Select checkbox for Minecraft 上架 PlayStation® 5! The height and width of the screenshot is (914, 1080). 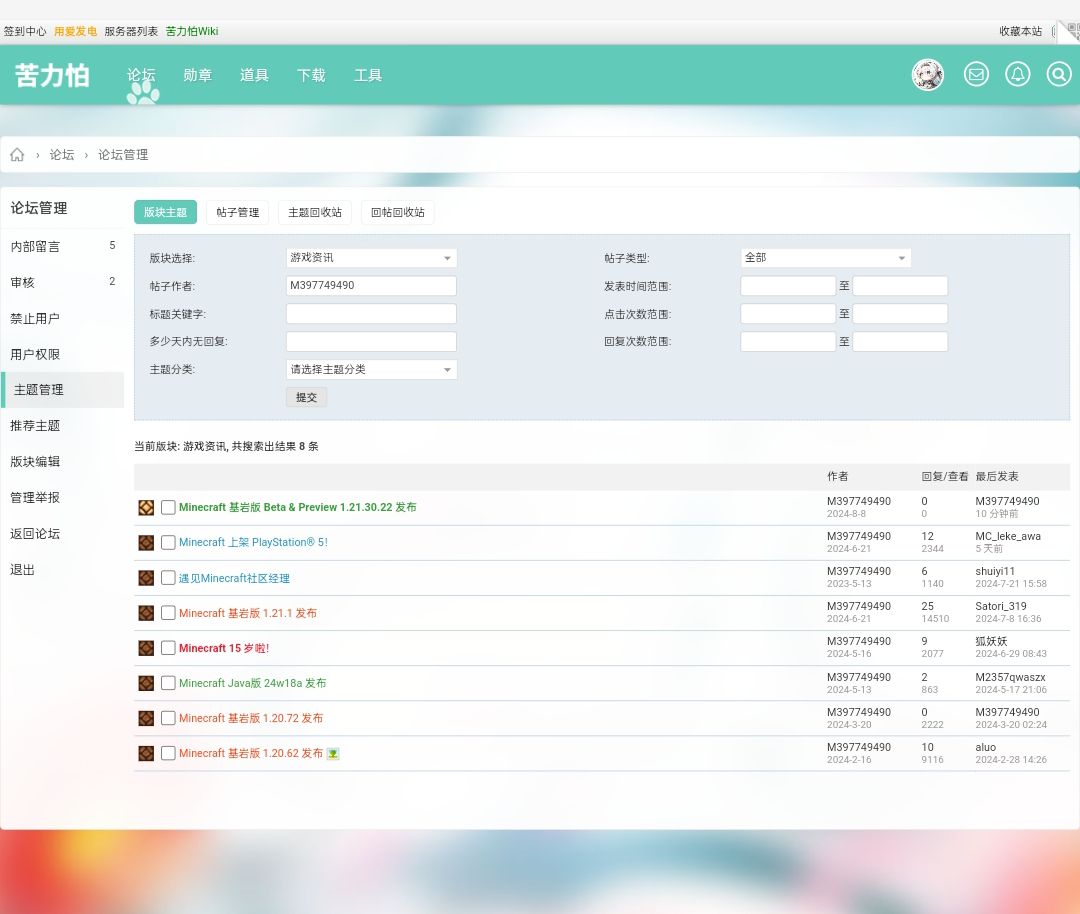pyautogui.click(x=168, y=543)
